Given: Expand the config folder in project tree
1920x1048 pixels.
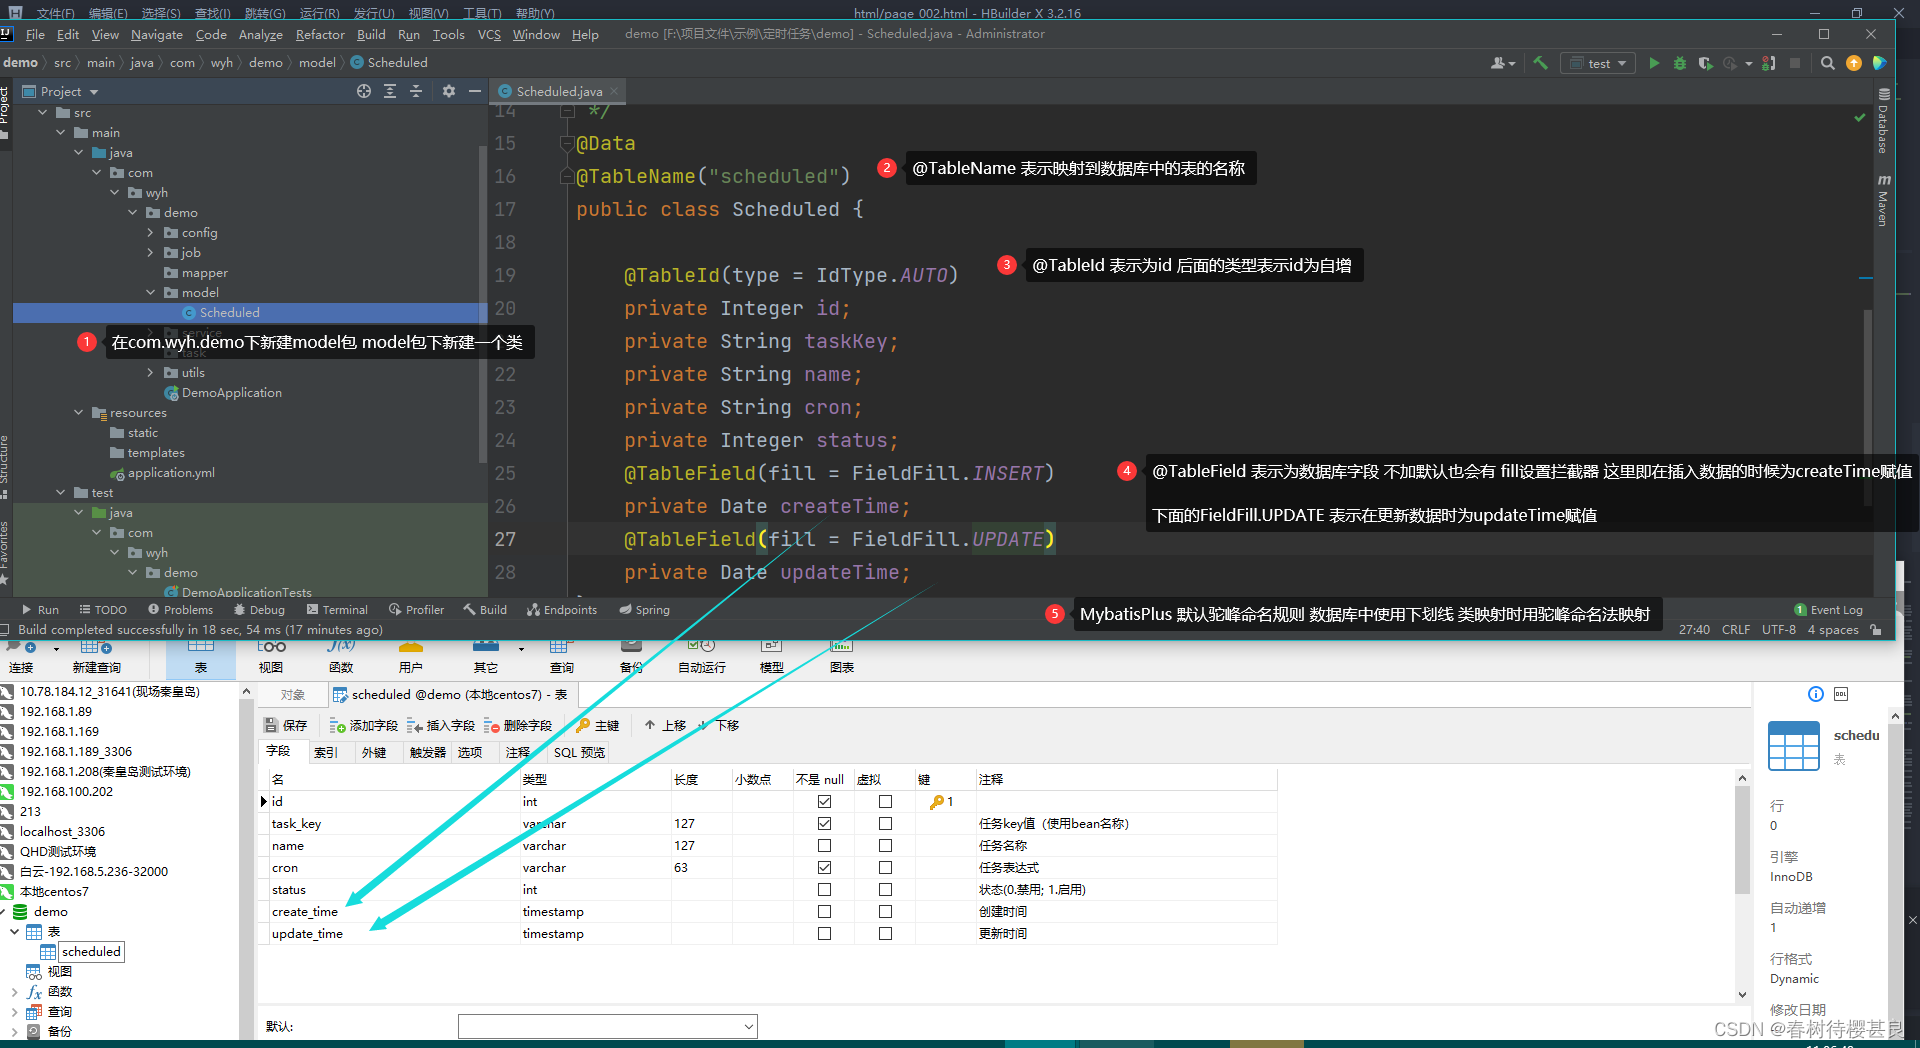Looking at the screenshot, I should point(150,232).
